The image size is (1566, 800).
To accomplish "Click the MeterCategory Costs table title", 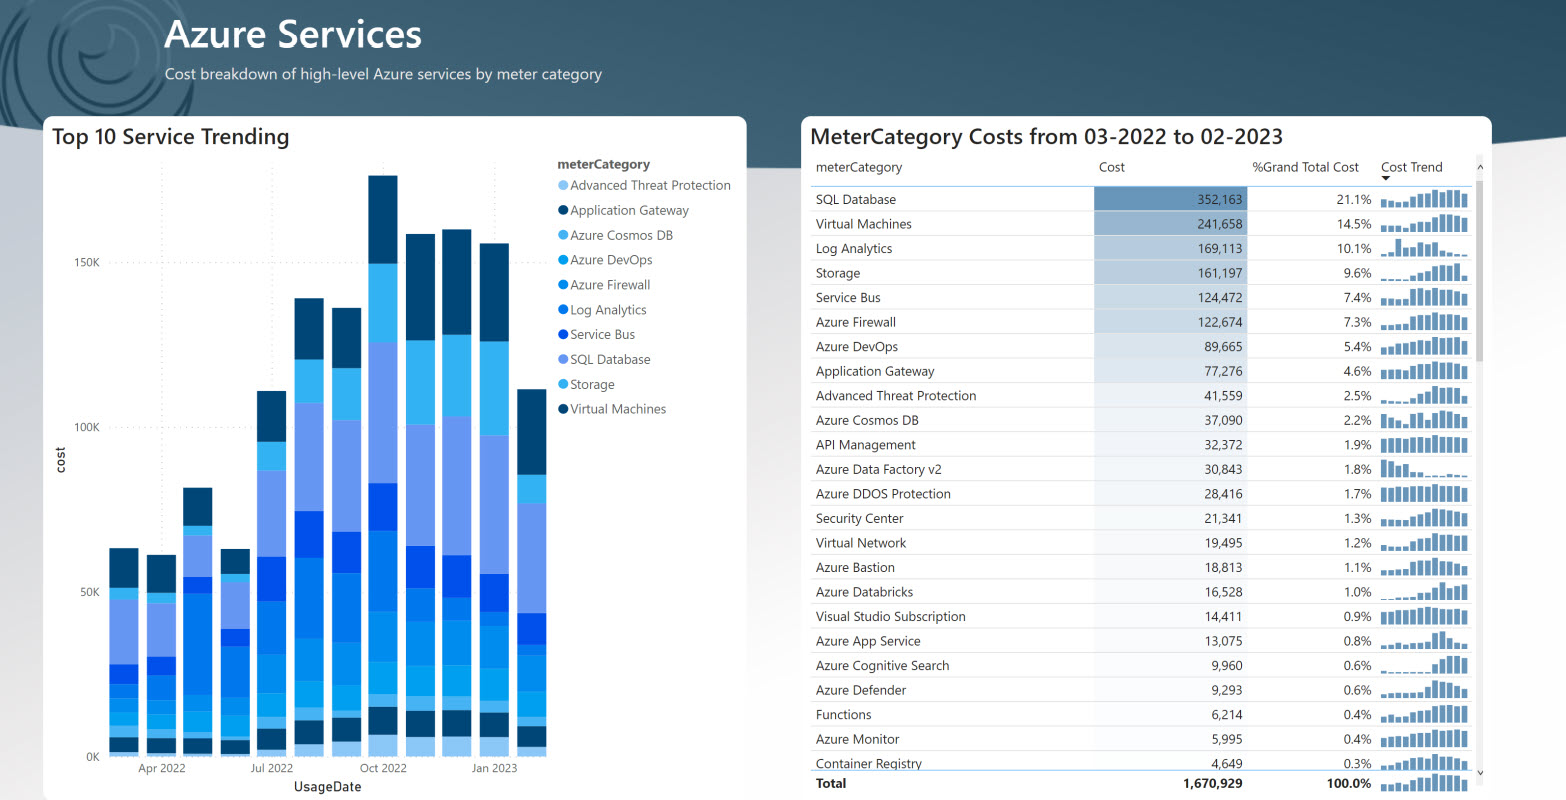I will click(1046, 137).
